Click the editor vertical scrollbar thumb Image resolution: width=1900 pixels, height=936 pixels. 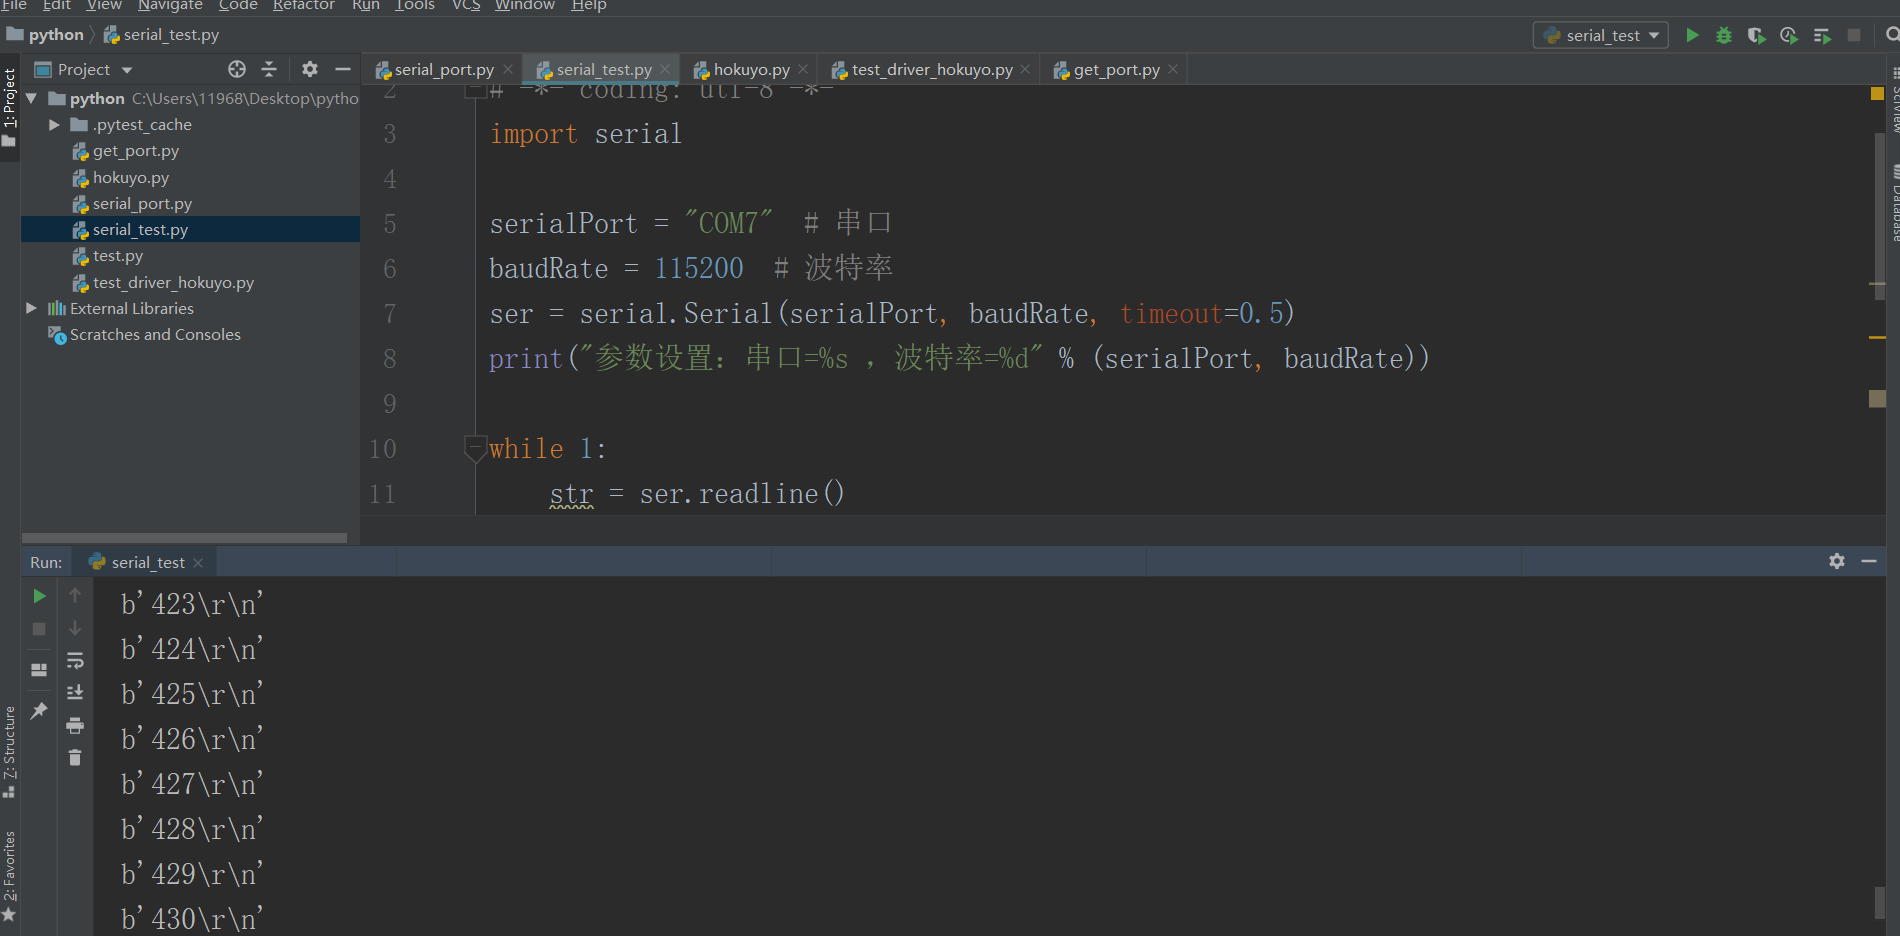1880,215
